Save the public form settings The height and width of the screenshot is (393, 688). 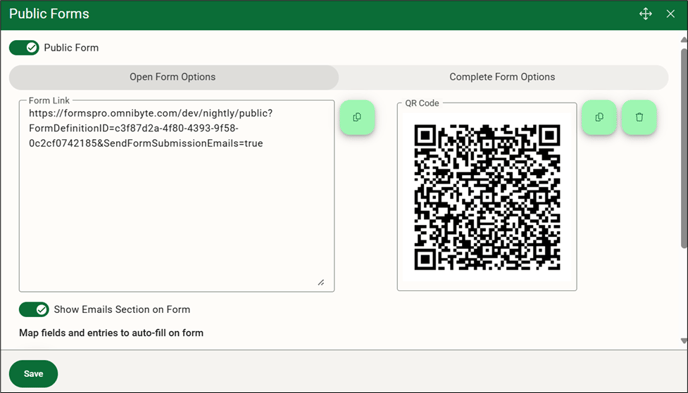pos(33,374)
